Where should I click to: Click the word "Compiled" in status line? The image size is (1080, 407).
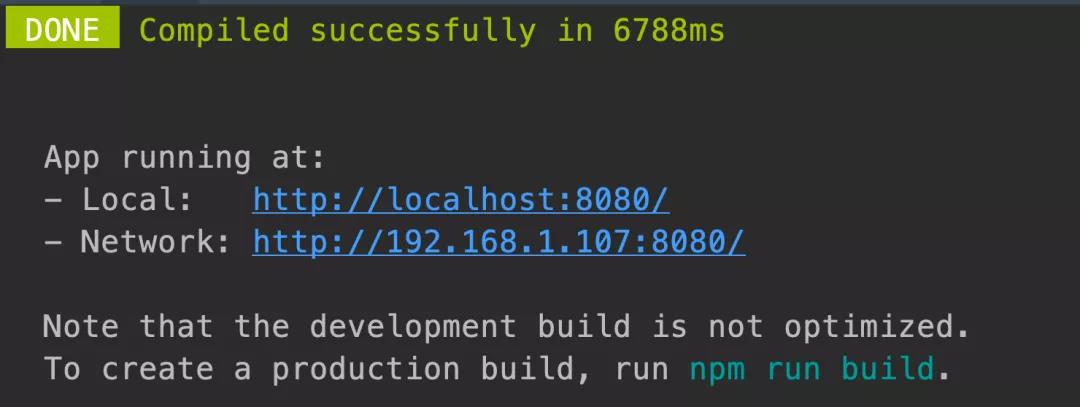214,30
